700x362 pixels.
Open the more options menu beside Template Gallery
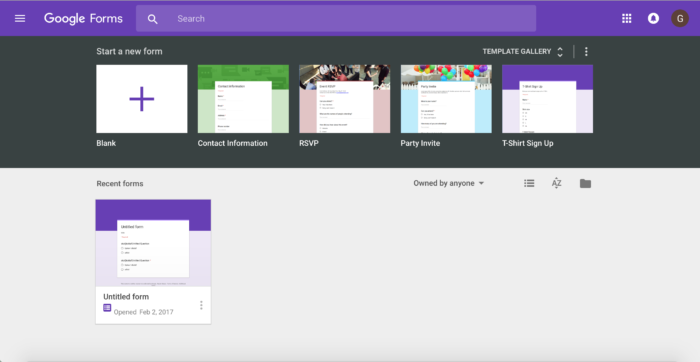[586, 52]
